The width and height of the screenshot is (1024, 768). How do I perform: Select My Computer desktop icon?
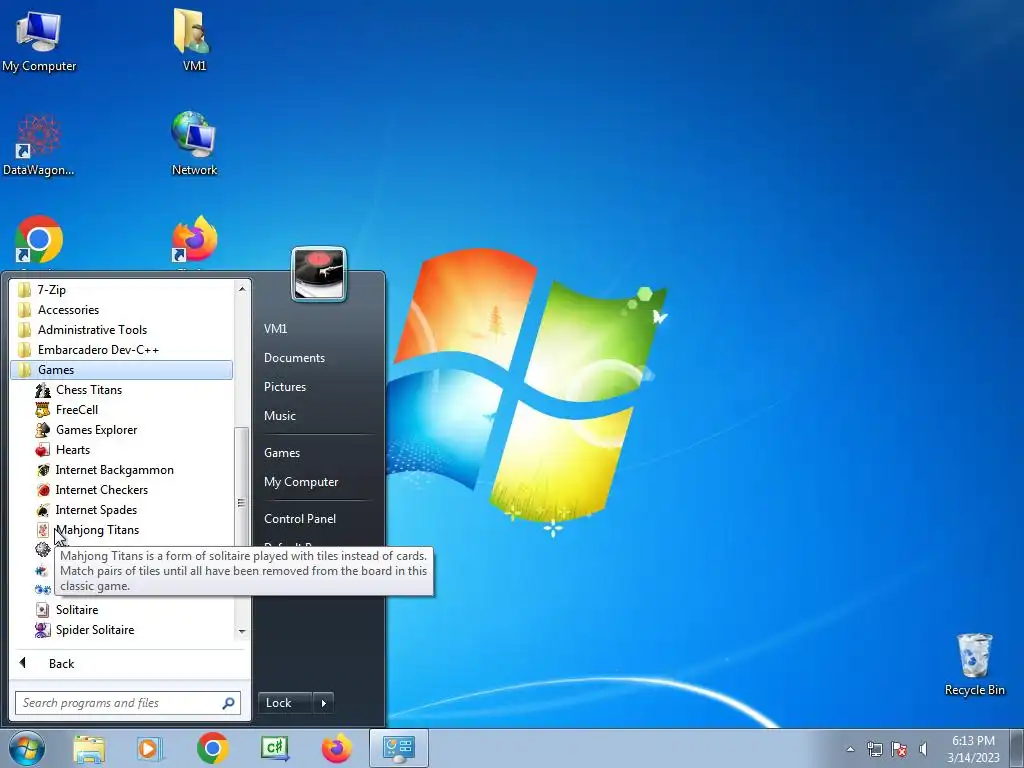[x=39, y=41]
